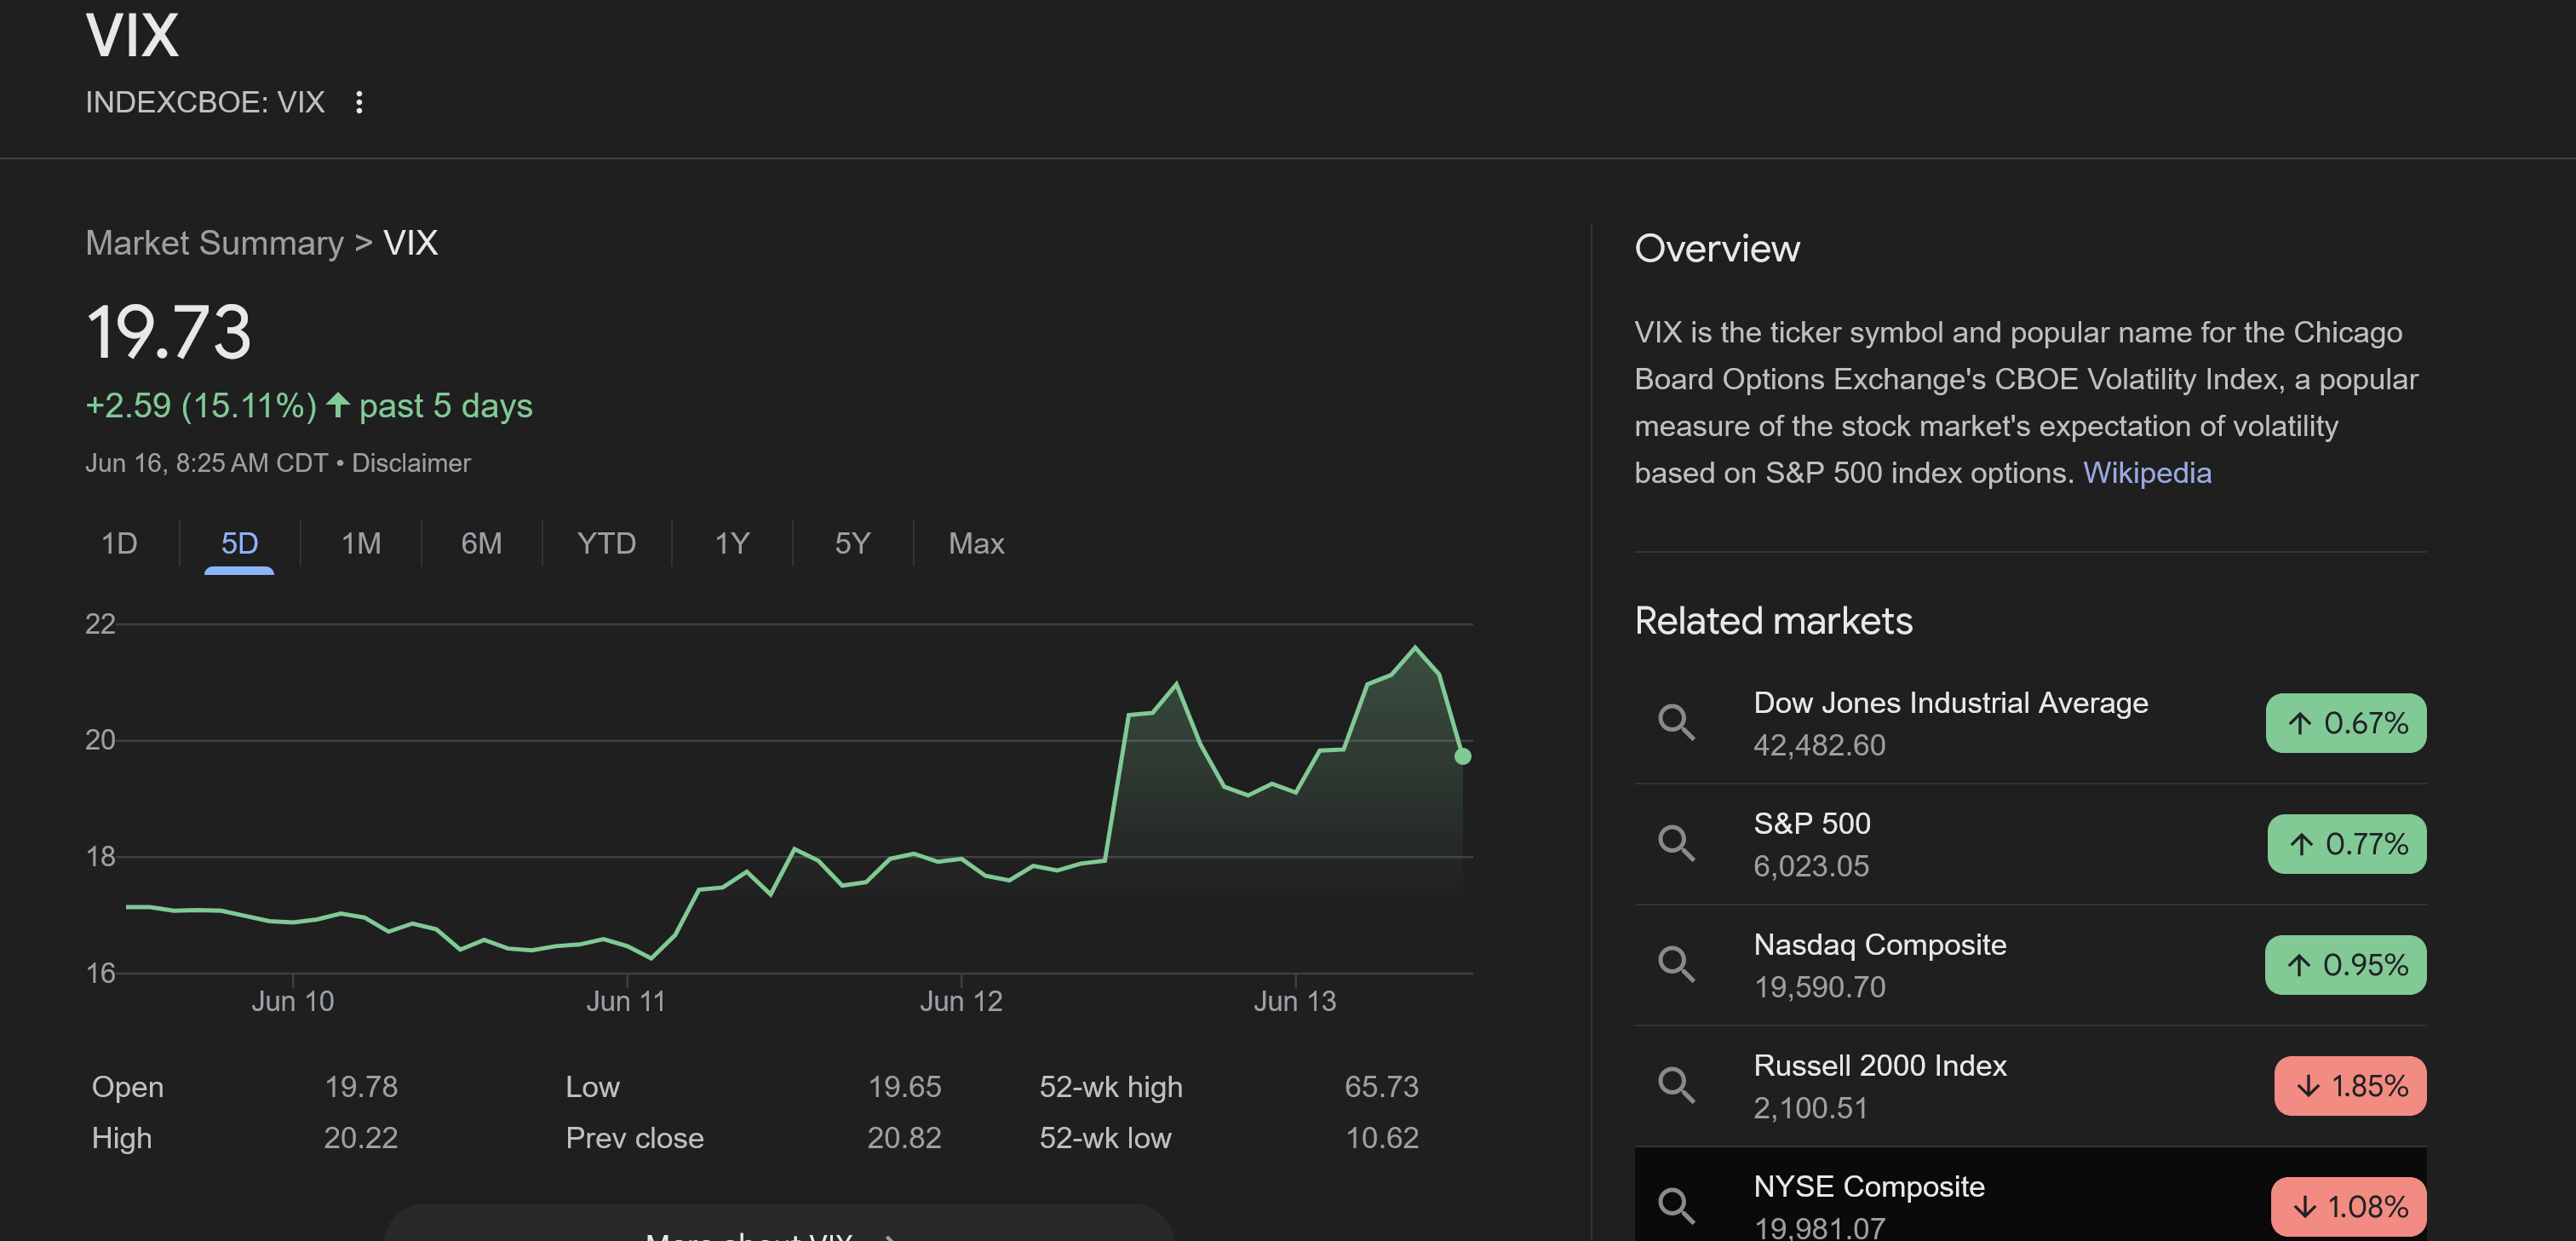Switch chart to 6M range

[481, 543]
